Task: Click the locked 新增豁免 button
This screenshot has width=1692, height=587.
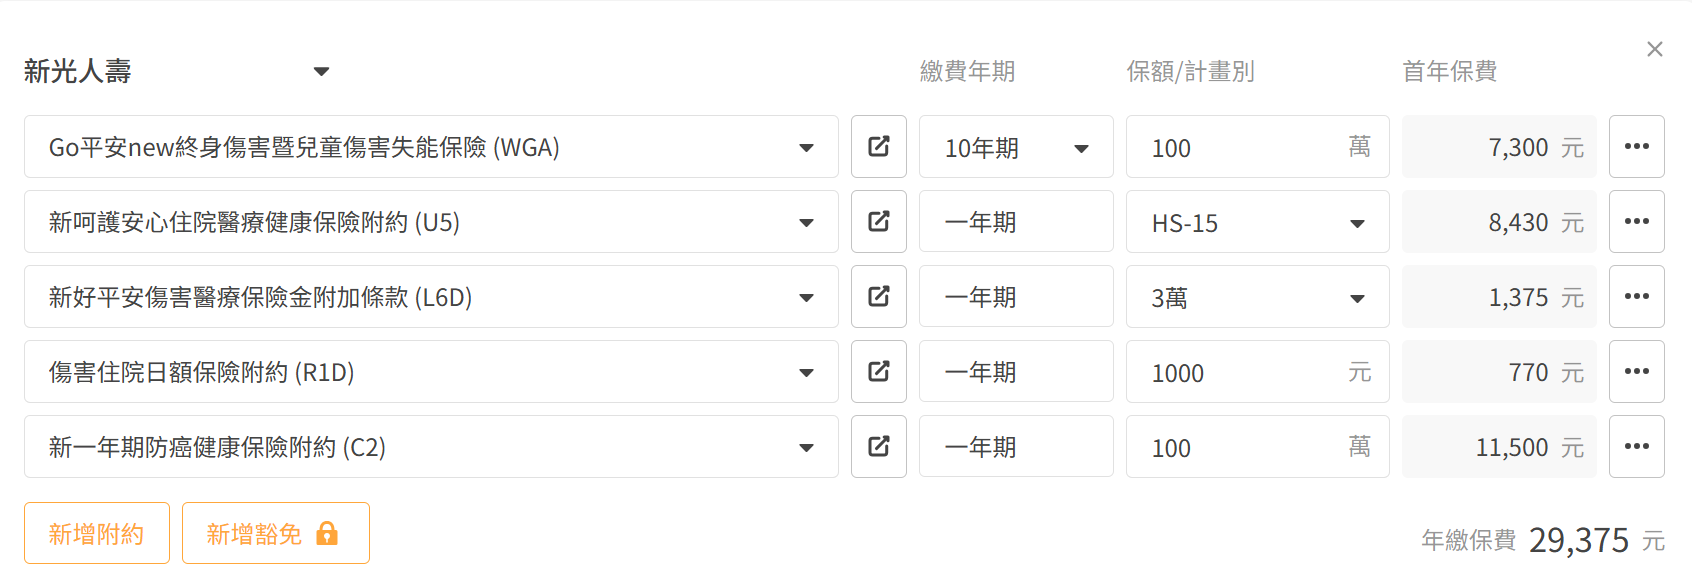Action: [x=275, y=533]
